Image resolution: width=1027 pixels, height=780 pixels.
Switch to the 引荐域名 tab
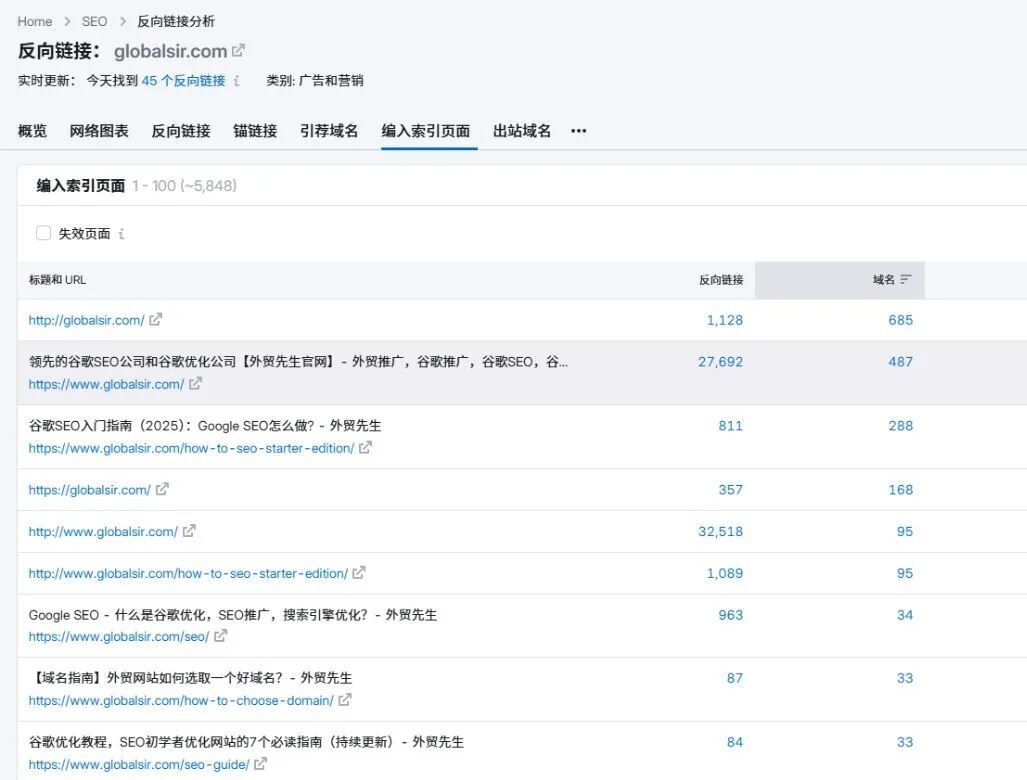(329, 131)
